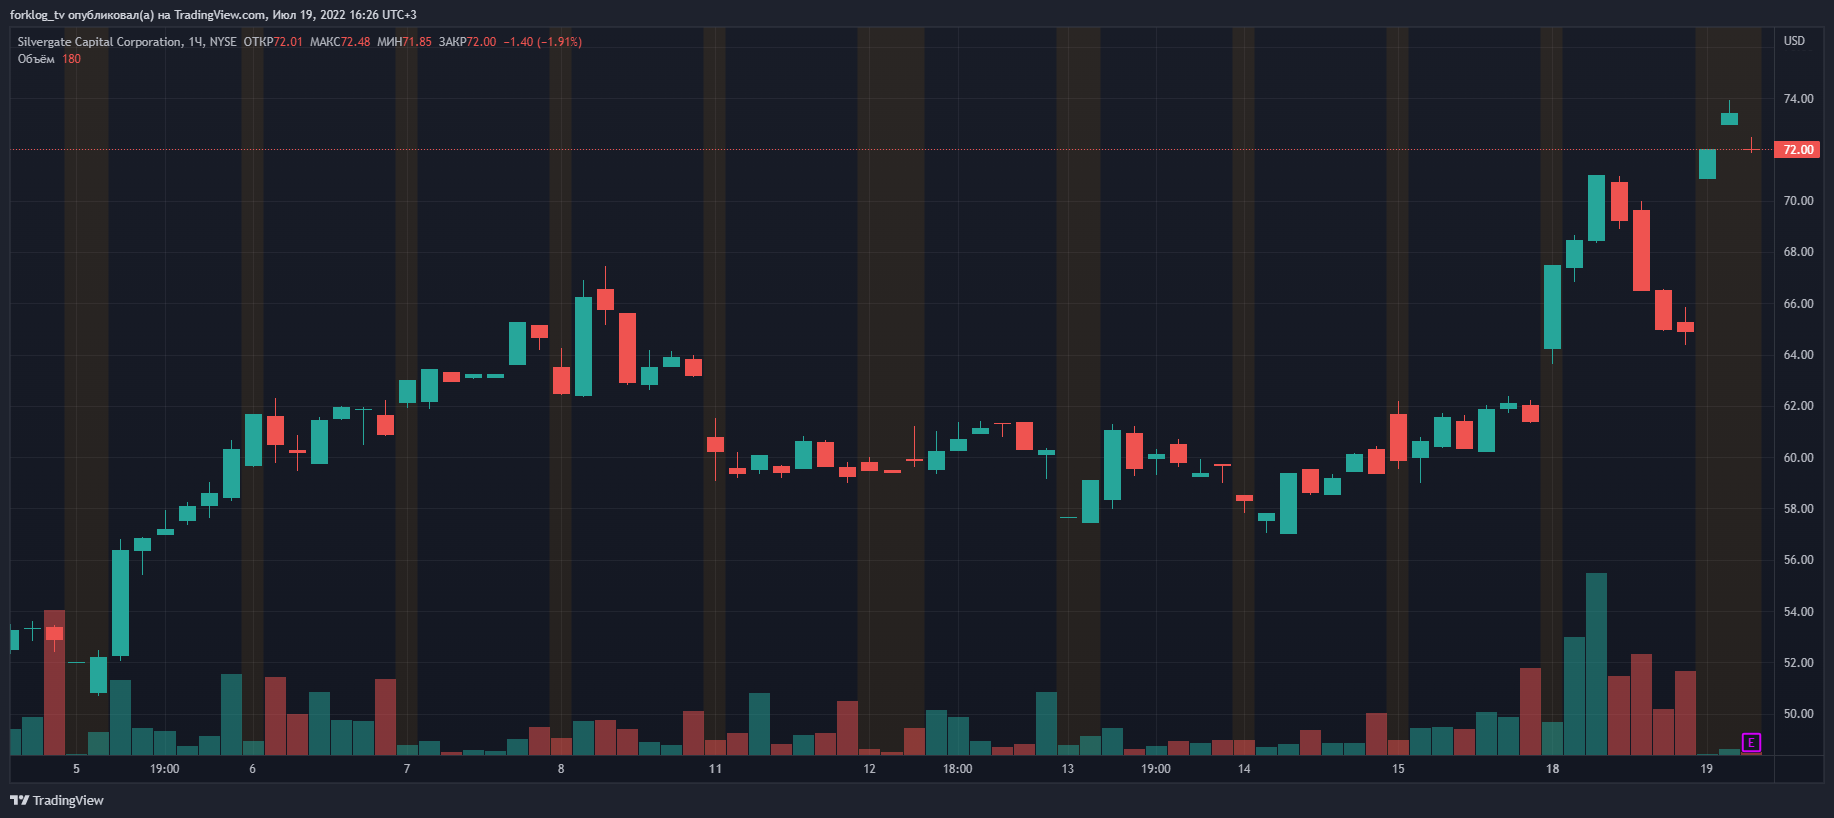This screenshot has height=818, width=1834.
Task: Click the date 11 time axis label
Action: pyautogui.click(x=715, y=769)
